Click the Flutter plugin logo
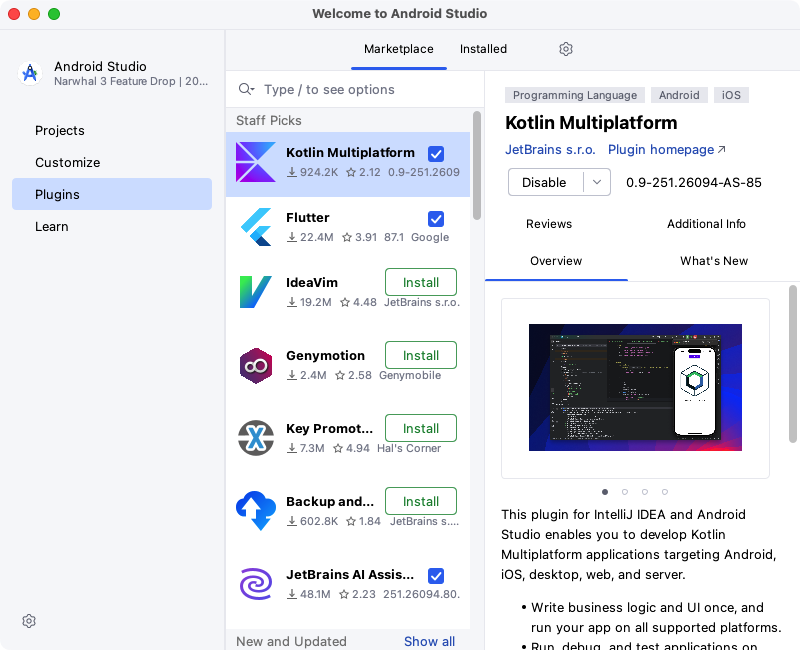 click(x=256, y=227)
